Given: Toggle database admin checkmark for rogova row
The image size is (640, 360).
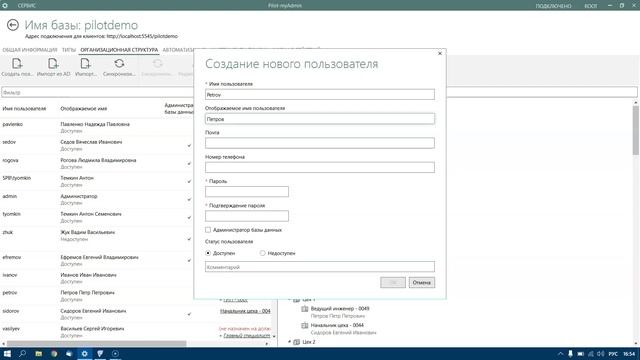Looking at the screenshot, I should pyautogui.click(x=189, y=163).
